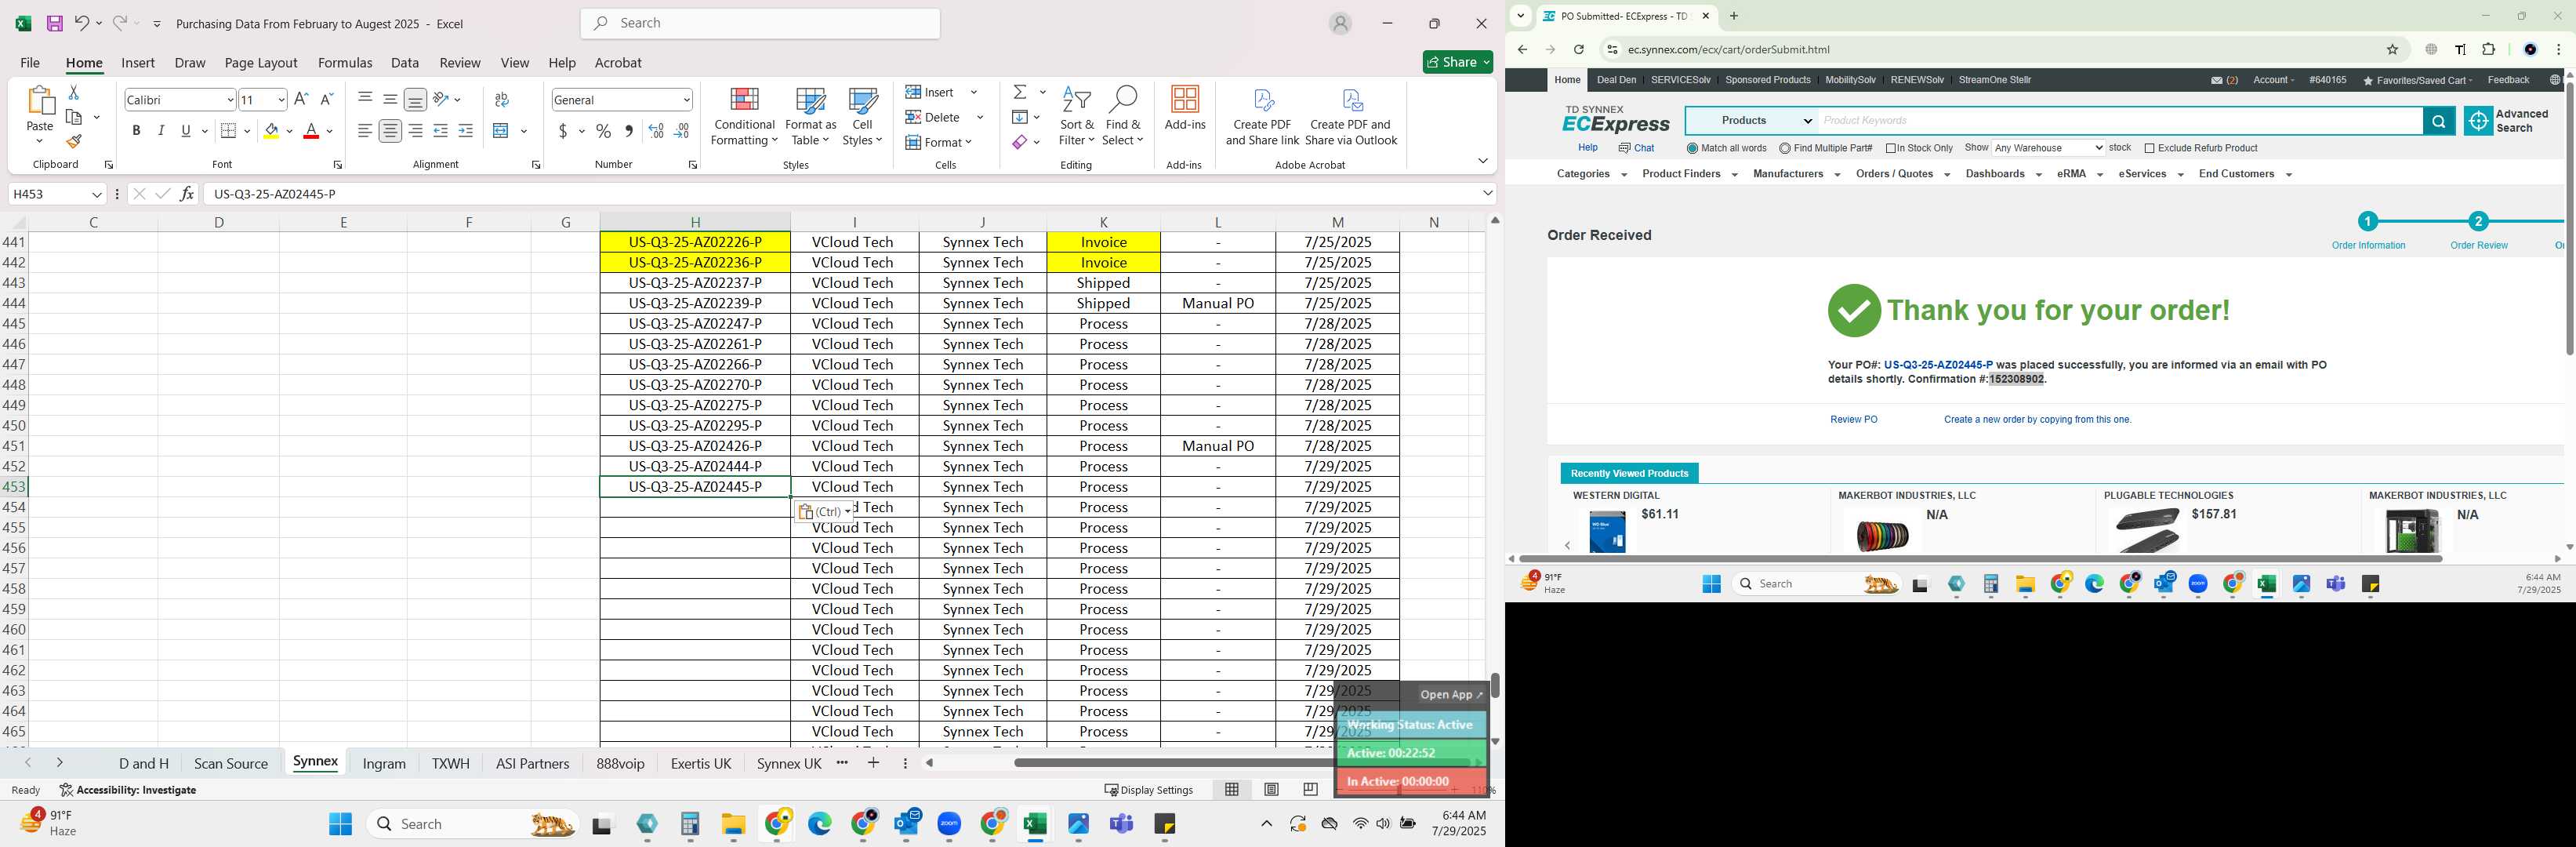
Task: Click the Excel Search box in title bar
Action: [x=760, y=23]
